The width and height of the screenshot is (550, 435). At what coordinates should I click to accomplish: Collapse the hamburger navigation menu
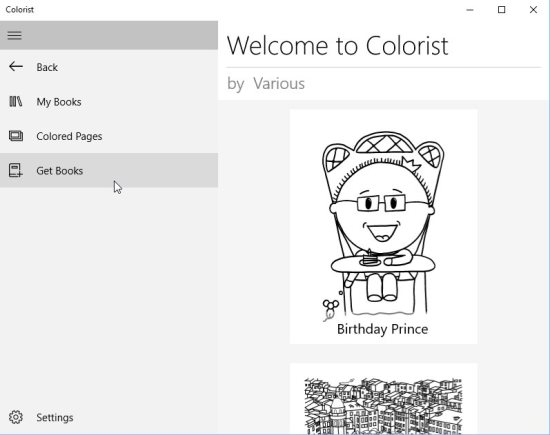(15, 35)
